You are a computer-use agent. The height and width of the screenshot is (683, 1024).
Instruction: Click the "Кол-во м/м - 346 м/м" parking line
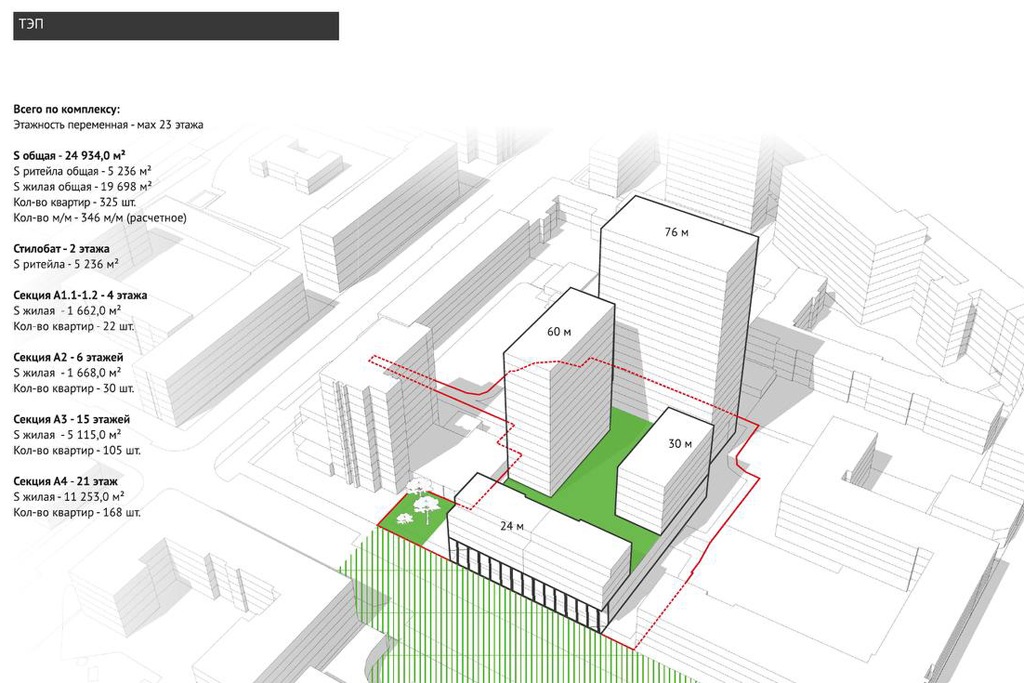point(100,217)
